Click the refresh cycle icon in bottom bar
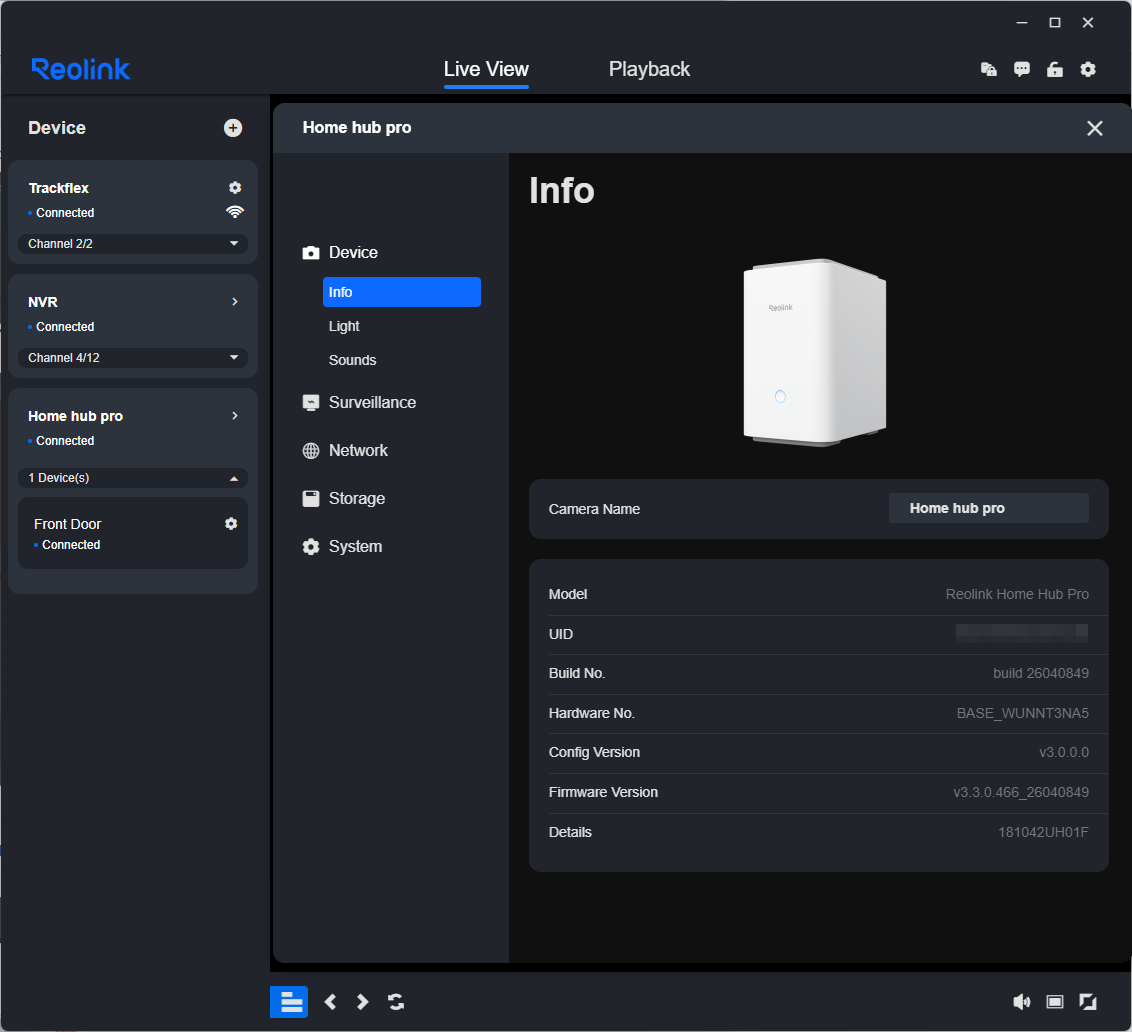 pyautogui.click(x=396, y=1002)
